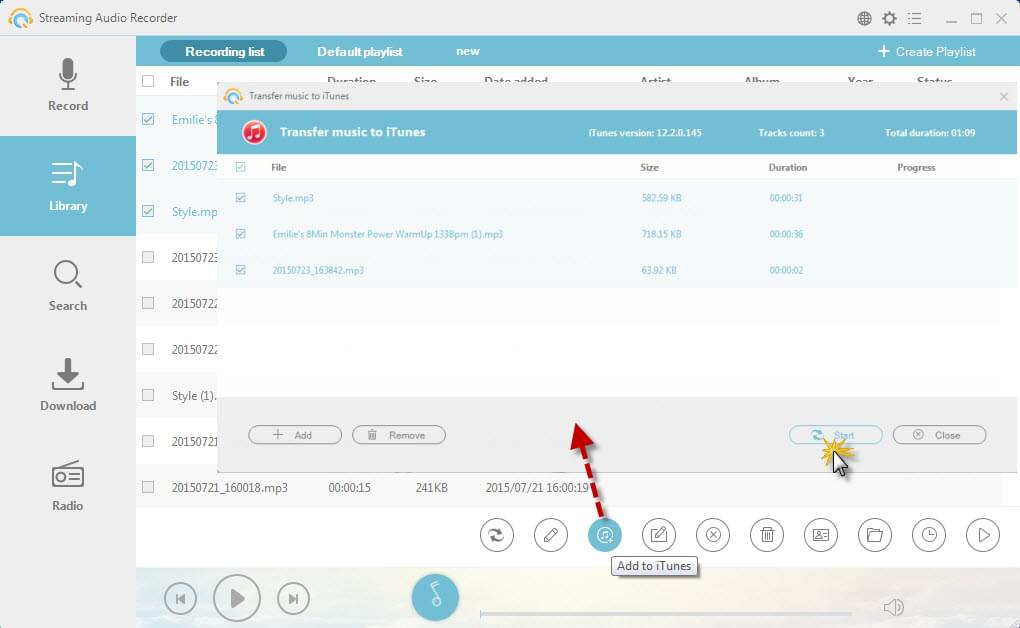
Task: Click the speaker volume icon
Action: coord(893,607)
